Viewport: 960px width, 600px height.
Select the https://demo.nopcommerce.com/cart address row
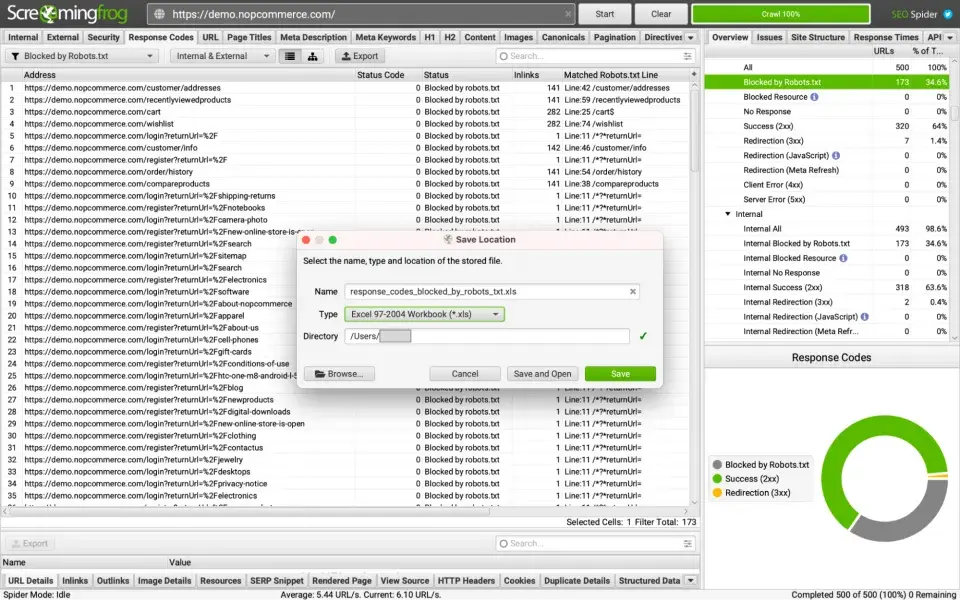click(x=346, y=112)
